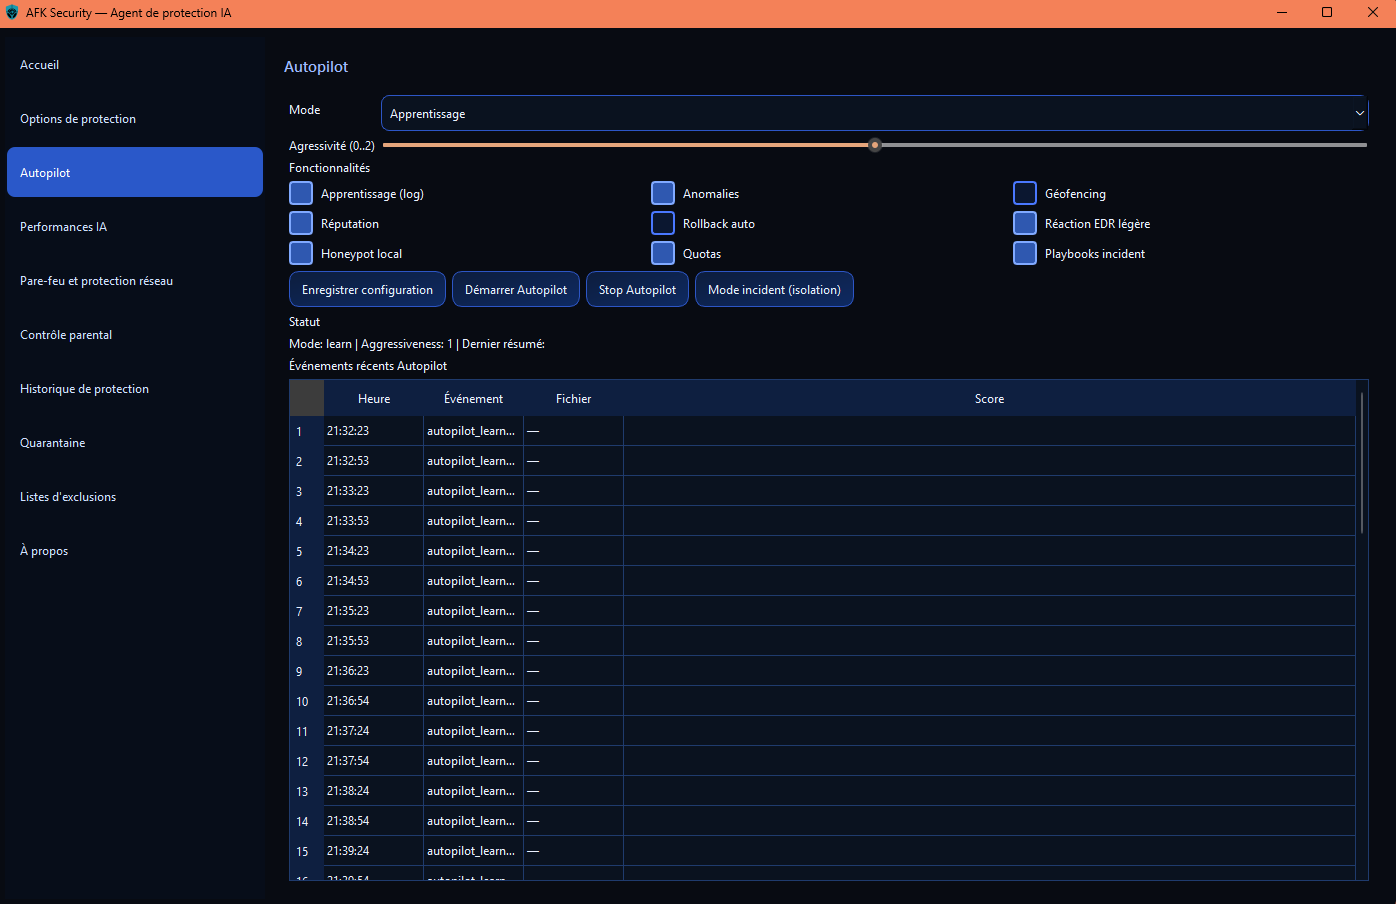
Task: Go to the Quarantaine page
Action: click(53, 443)
